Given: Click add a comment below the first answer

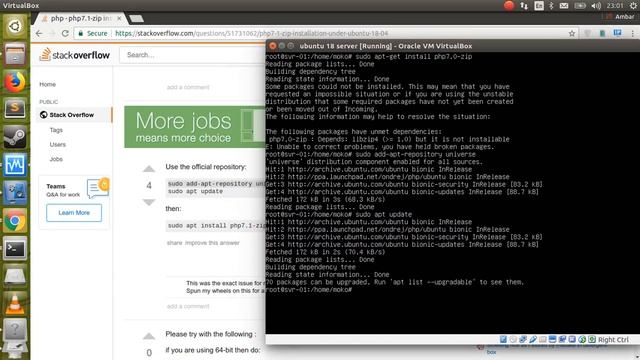Looking at the screenshot, I should pyautogui.click(x=188, y=306).
